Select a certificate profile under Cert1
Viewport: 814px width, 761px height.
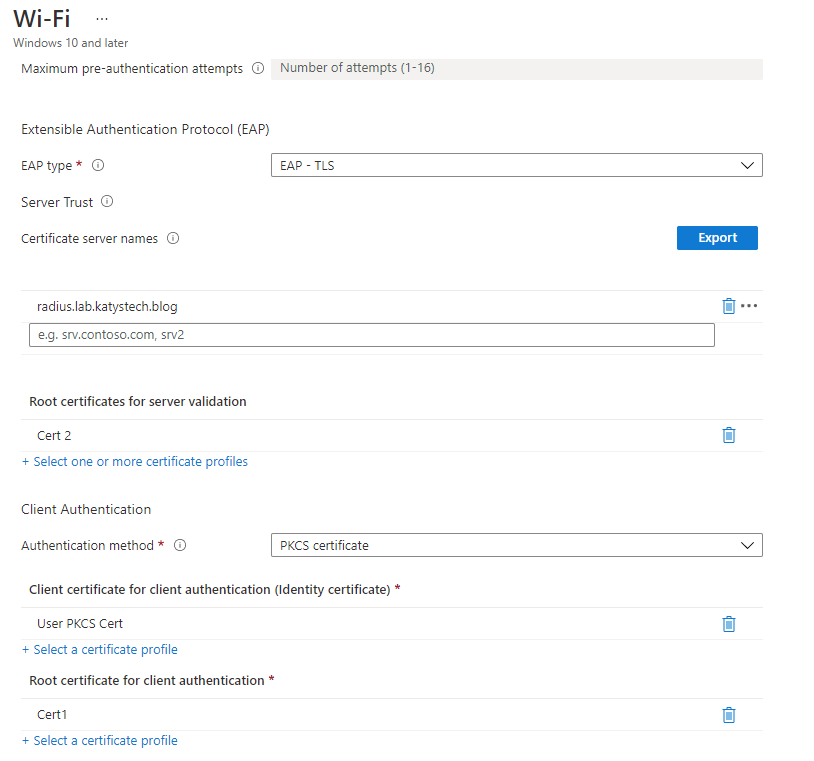click(100, 741)
